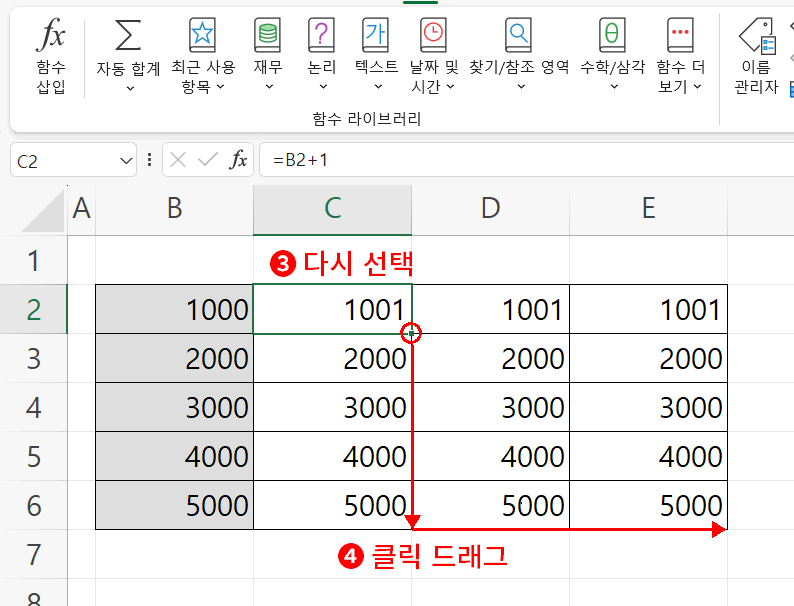Click the AutoSum (자동 합계) sigma icon
This screenshot has height=606, width=794.
128,35
